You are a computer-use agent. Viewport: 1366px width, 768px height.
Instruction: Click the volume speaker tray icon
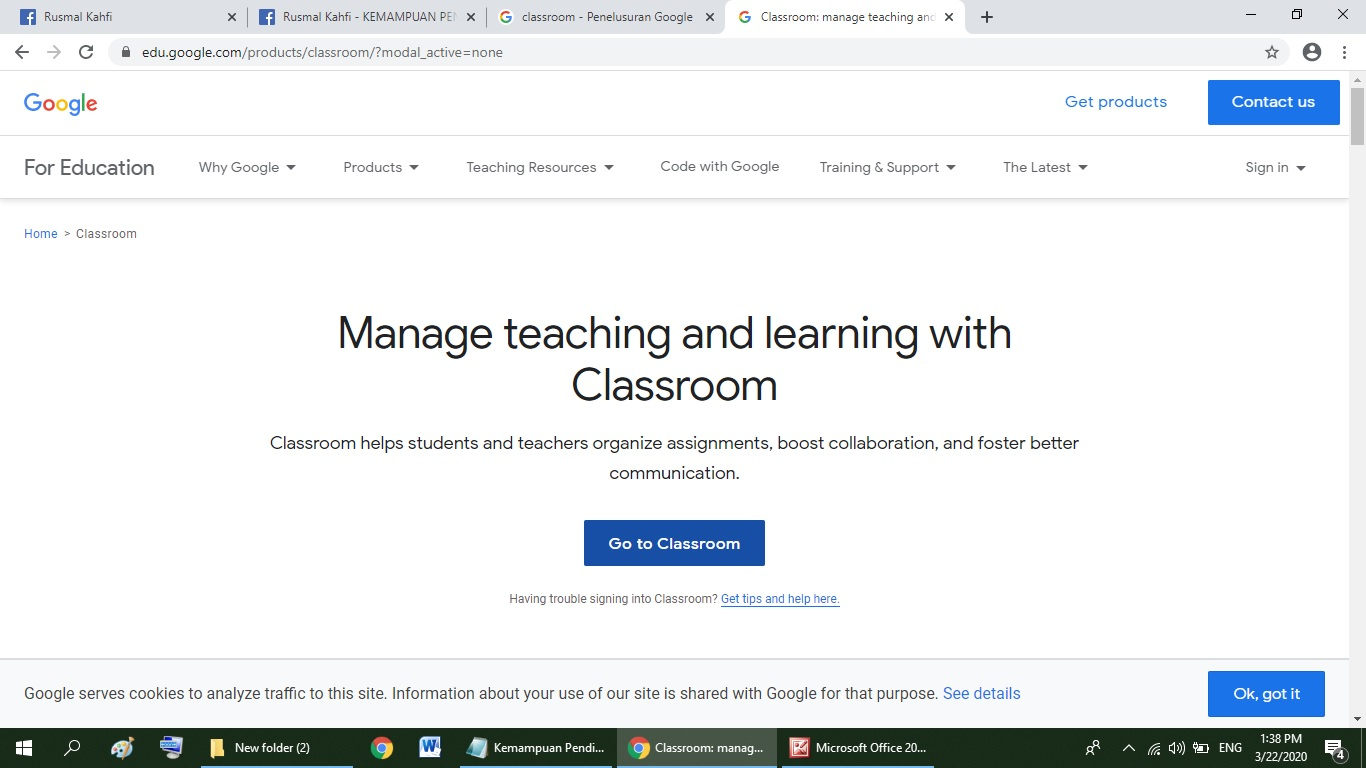tap(1176, 747)
